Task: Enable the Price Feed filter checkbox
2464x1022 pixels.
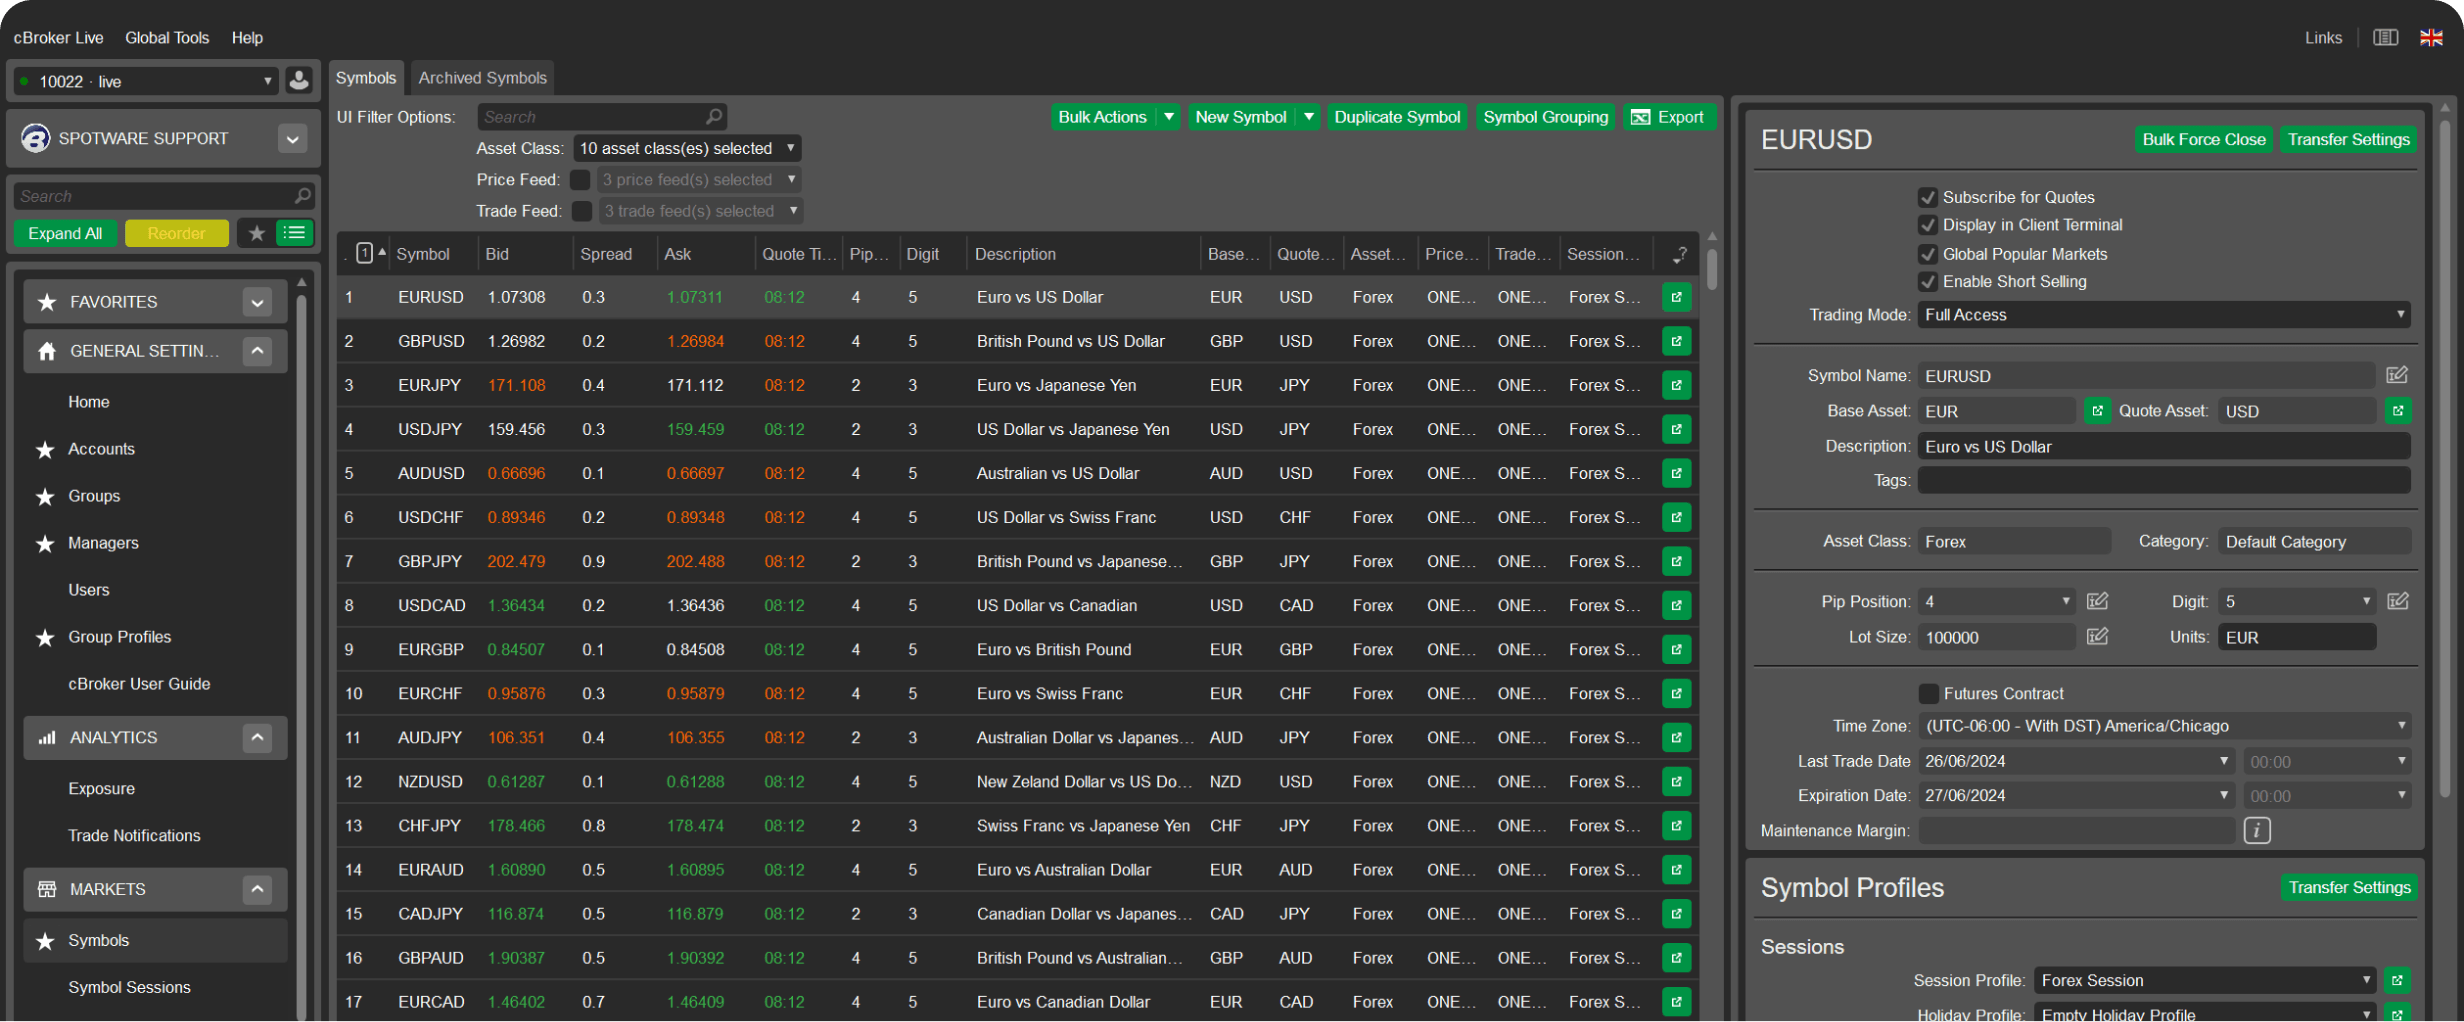Action: 580,180
